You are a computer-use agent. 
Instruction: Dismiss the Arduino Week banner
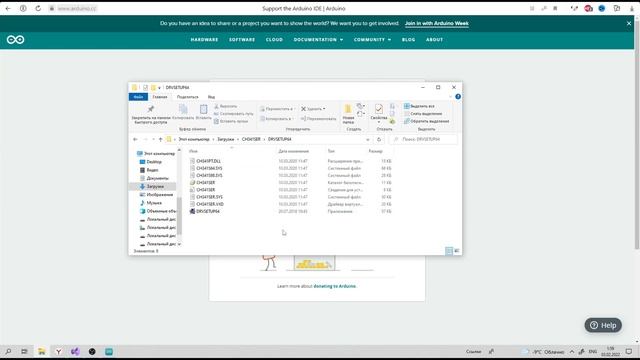[629, 24]
